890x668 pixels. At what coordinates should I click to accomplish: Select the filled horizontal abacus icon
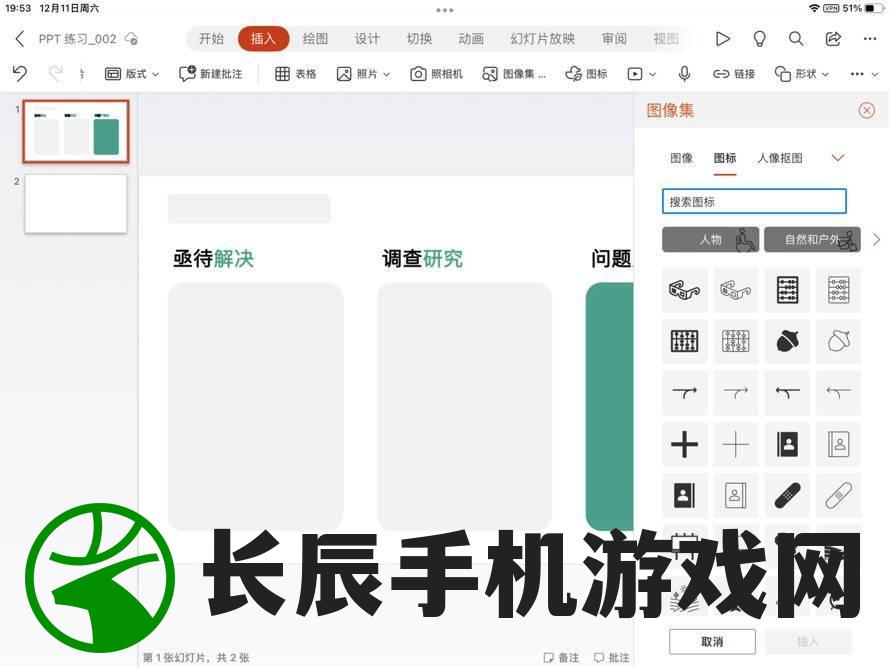point(685,341)
